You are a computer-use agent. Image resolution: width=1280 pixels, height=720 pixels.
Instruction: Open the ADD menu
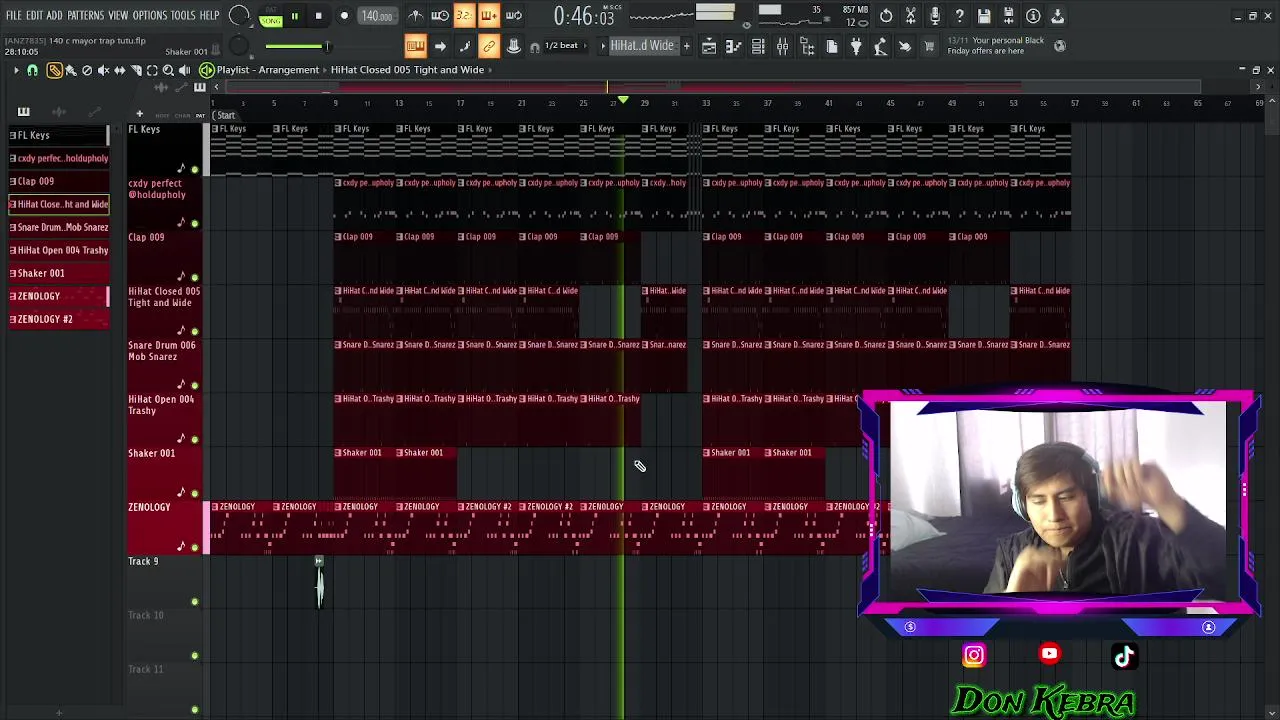tap(54, 16)
